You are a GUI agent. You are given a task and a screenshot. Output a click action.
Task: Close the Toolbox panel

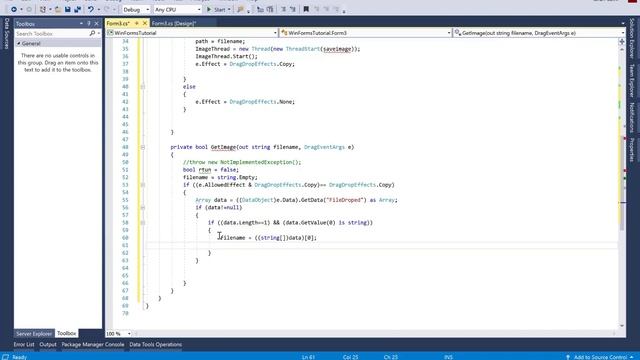coord(97,24)
